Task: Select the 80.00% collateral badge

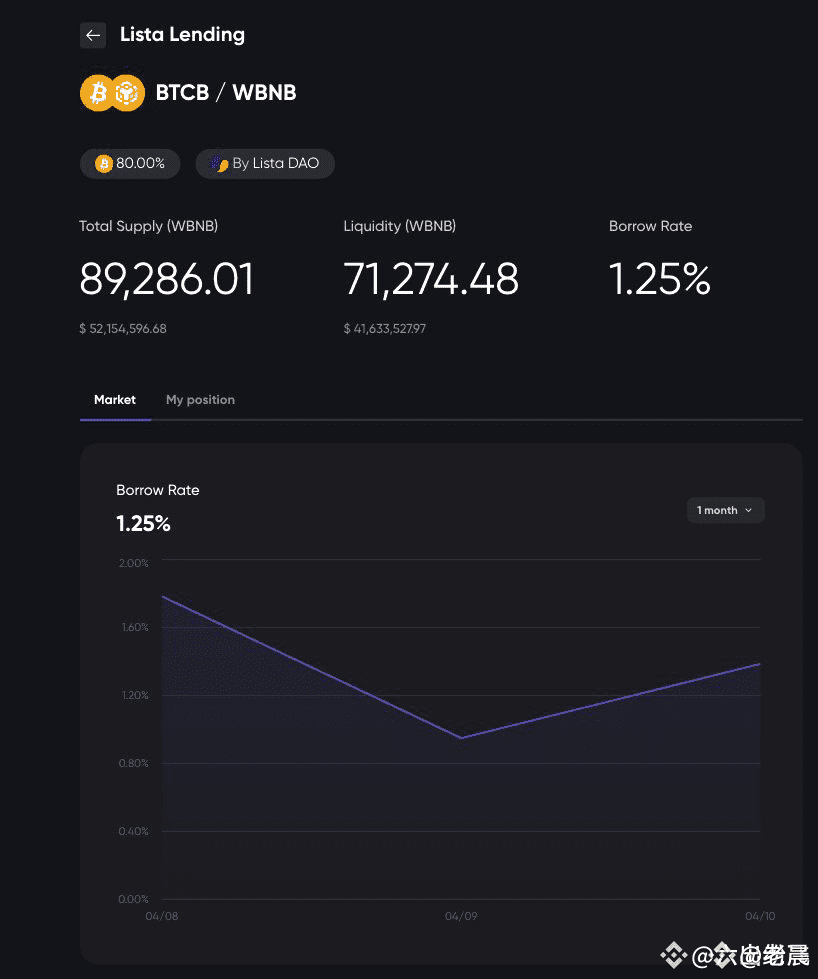Action: coord(130,163)
